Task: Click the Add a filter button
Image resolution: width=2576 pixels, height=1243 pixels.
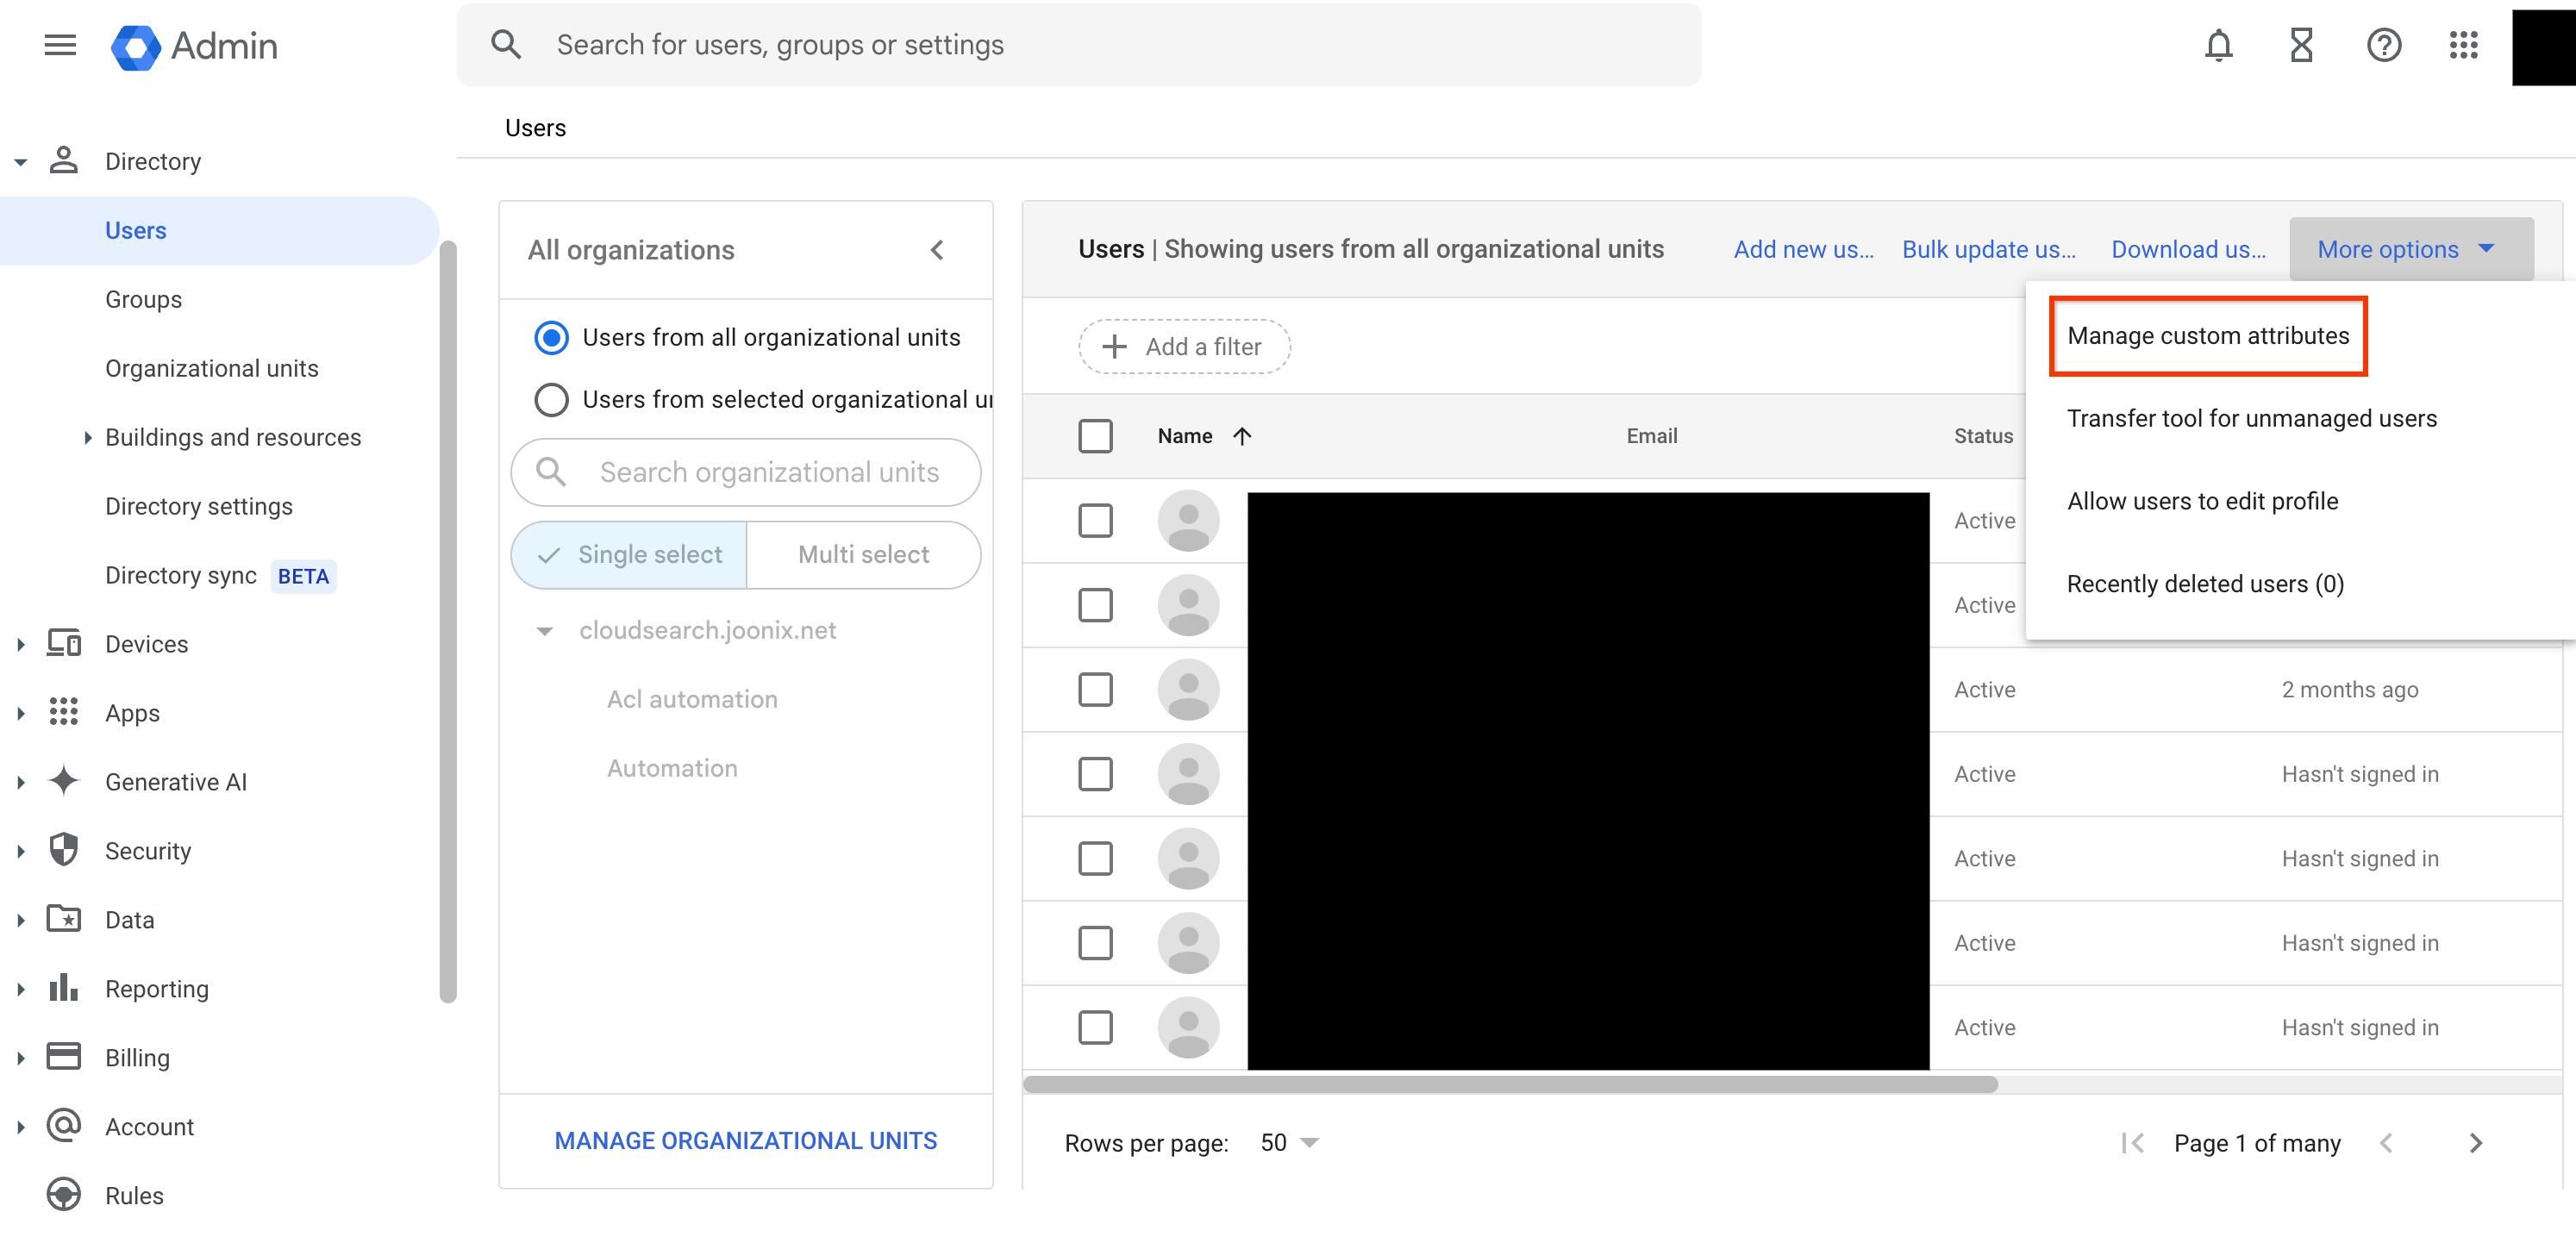Action: 1184,346
